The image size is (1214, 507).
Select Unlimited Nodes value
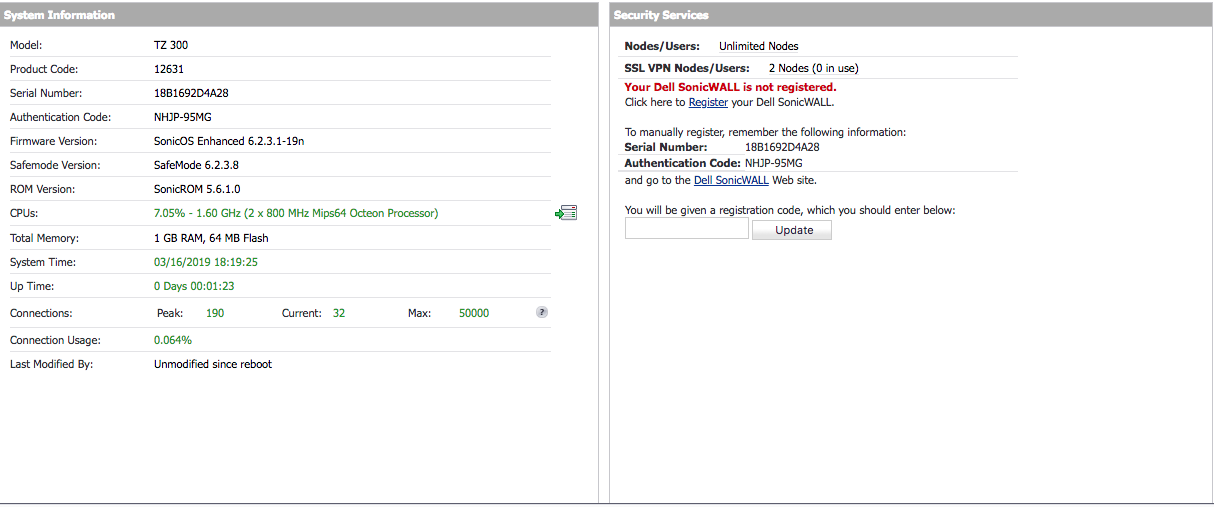759,46
